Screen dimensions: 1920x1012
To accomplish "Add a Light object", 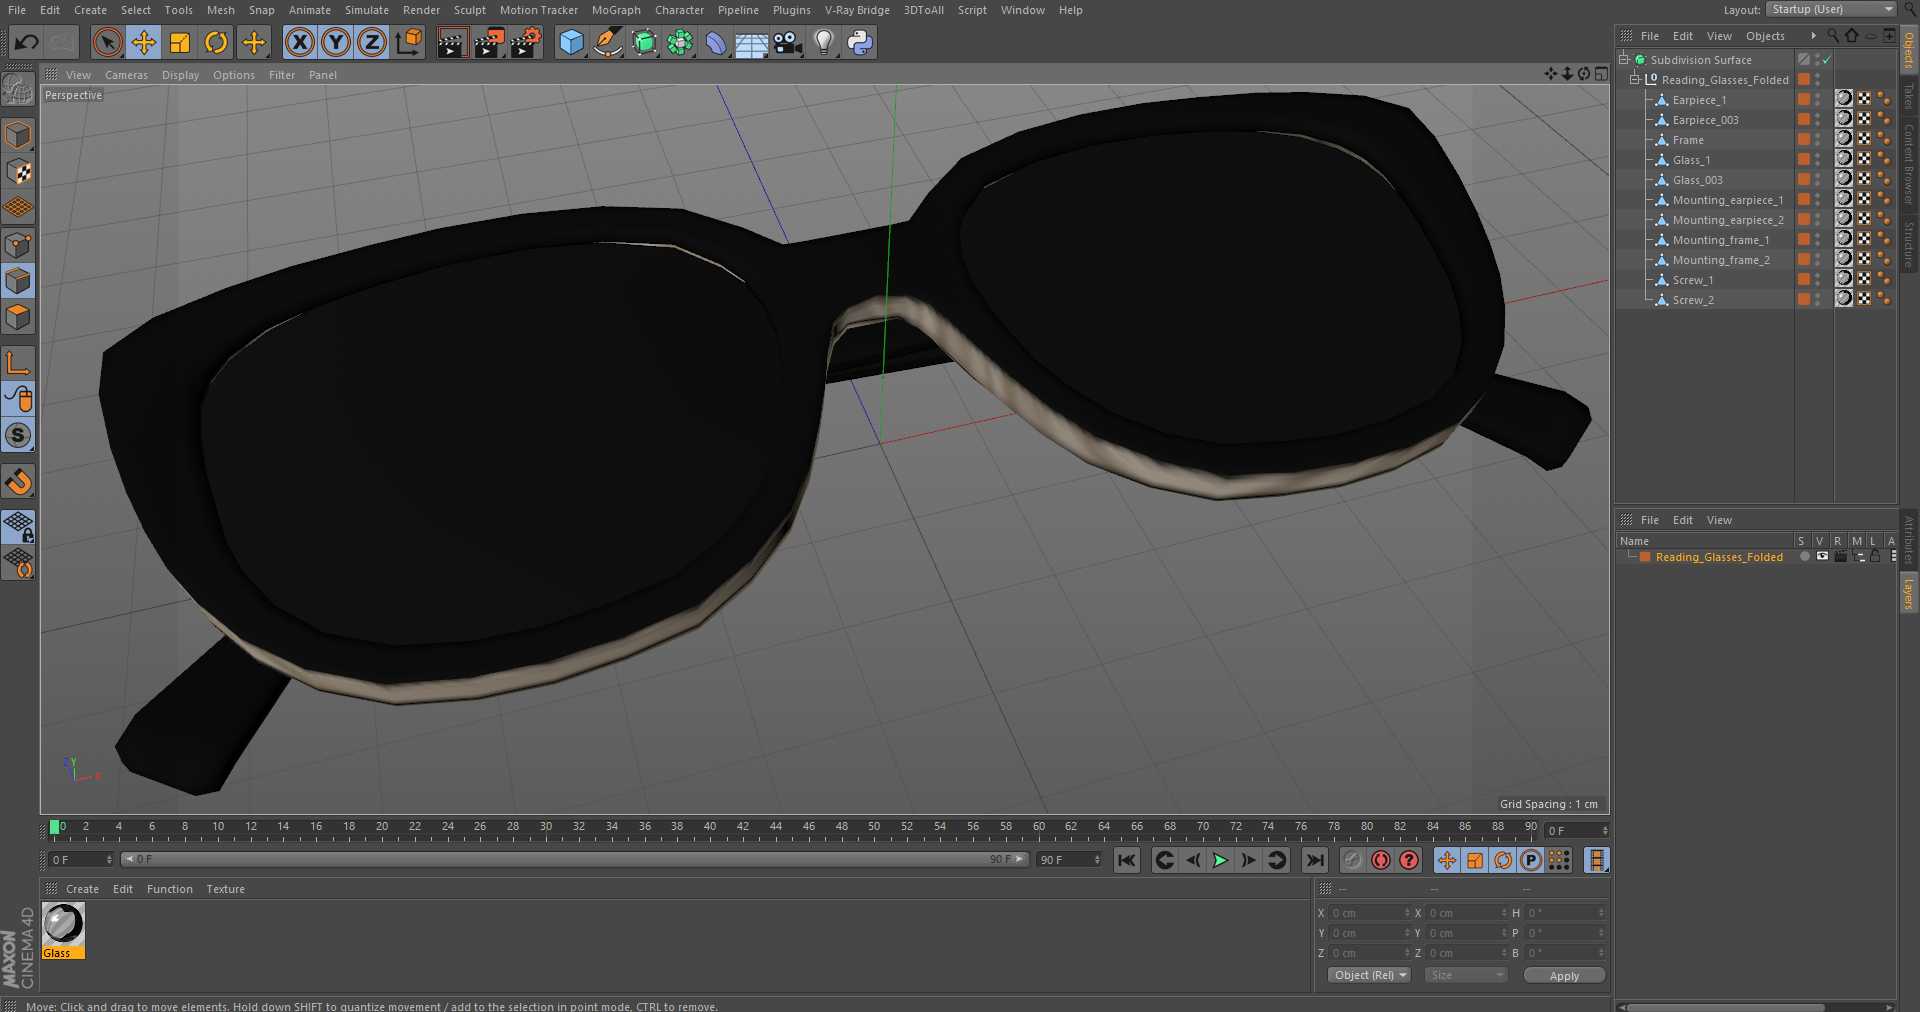I will [824, 42].
